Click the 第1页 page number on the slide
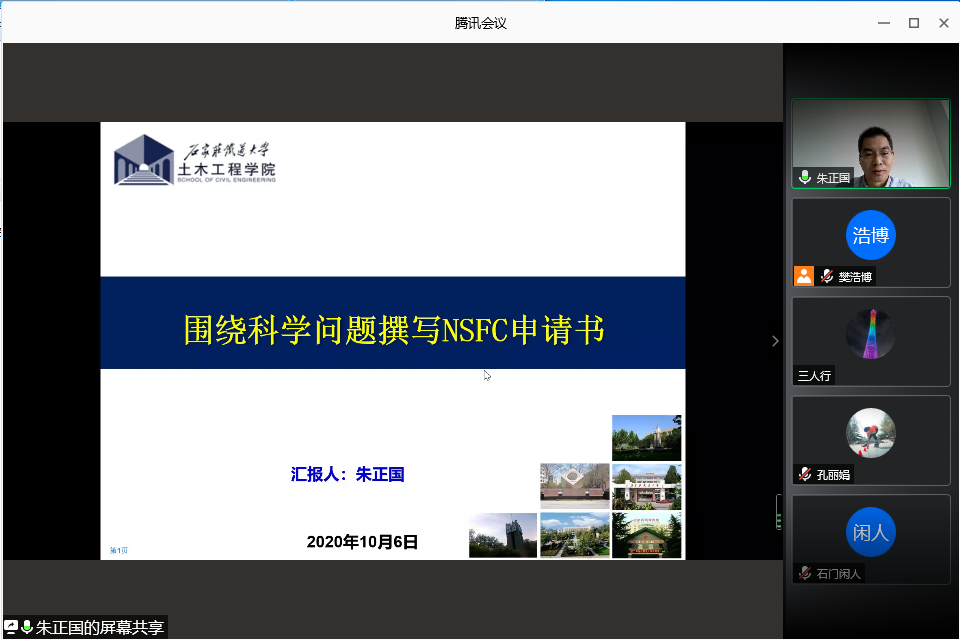This screenshot has height=640, width=960. 119,550
